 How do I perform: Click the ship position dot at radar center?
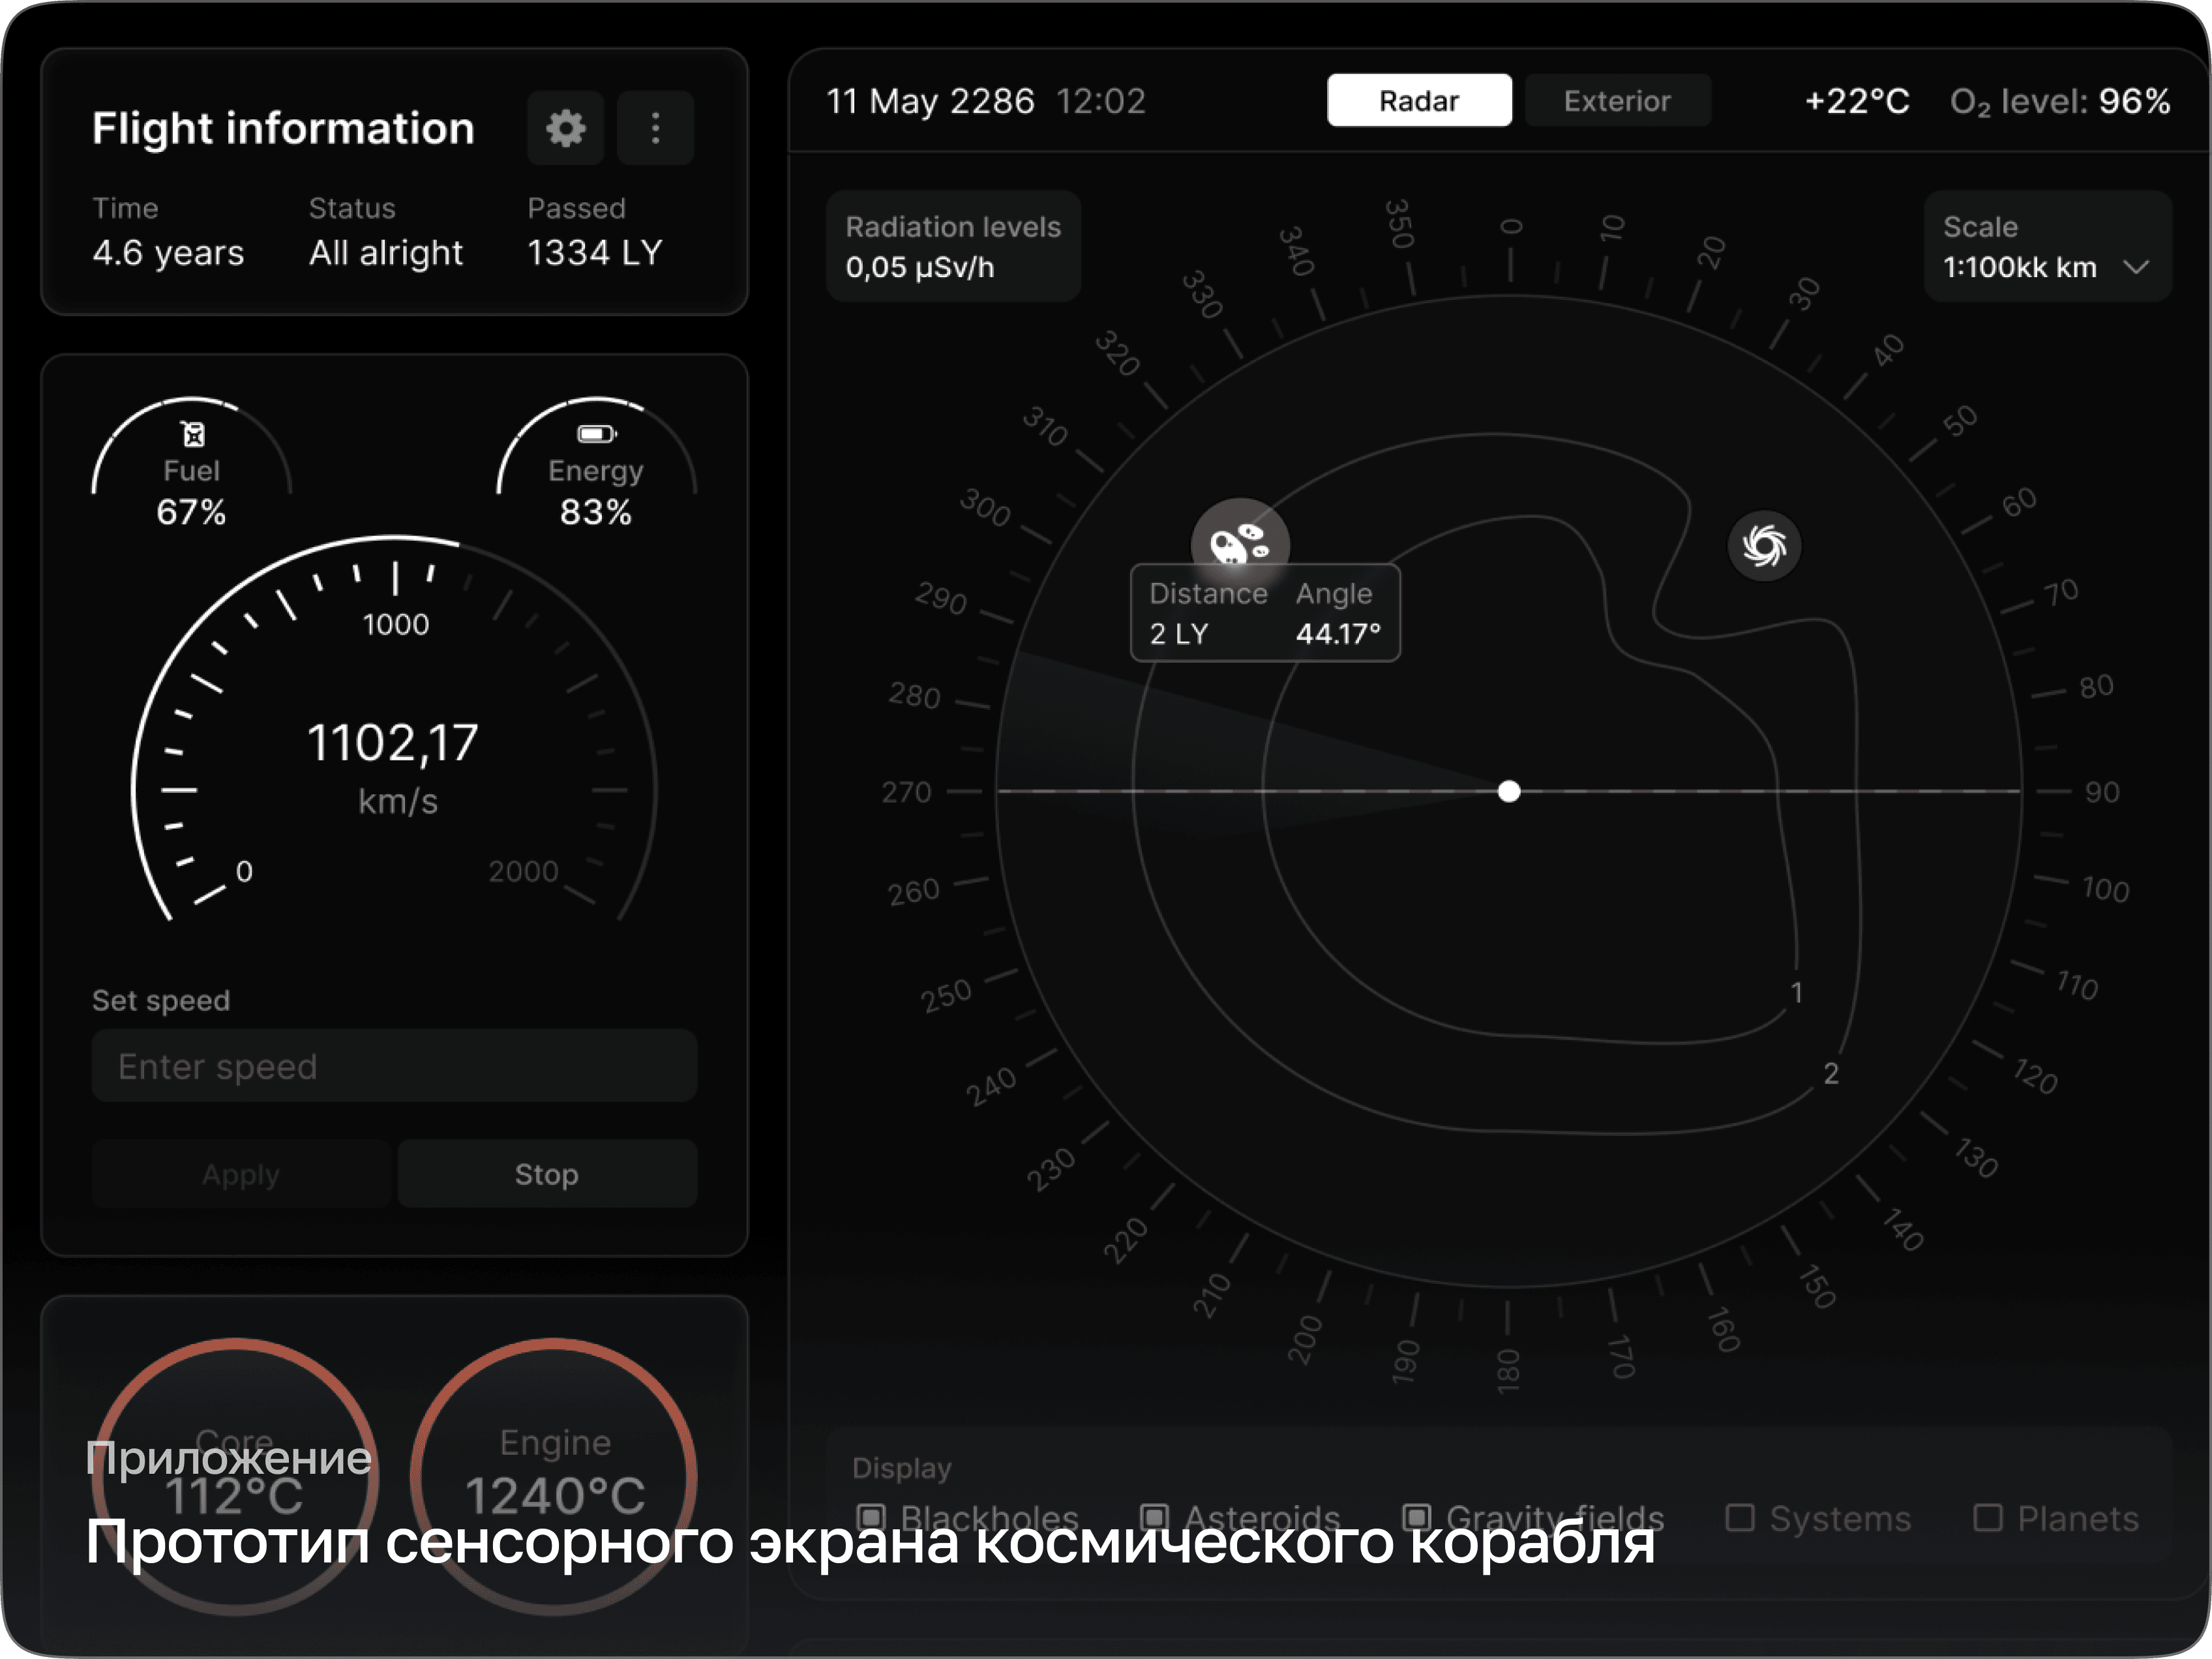(x=1509, y=792)
